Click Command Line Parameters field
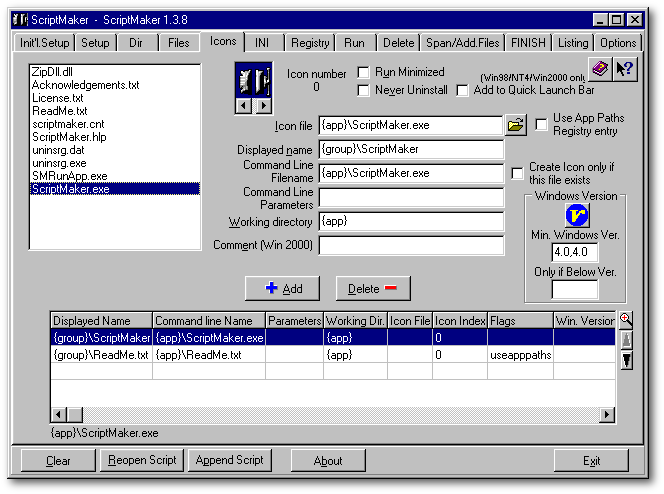664x494 pixels. (x=411, y=198)
